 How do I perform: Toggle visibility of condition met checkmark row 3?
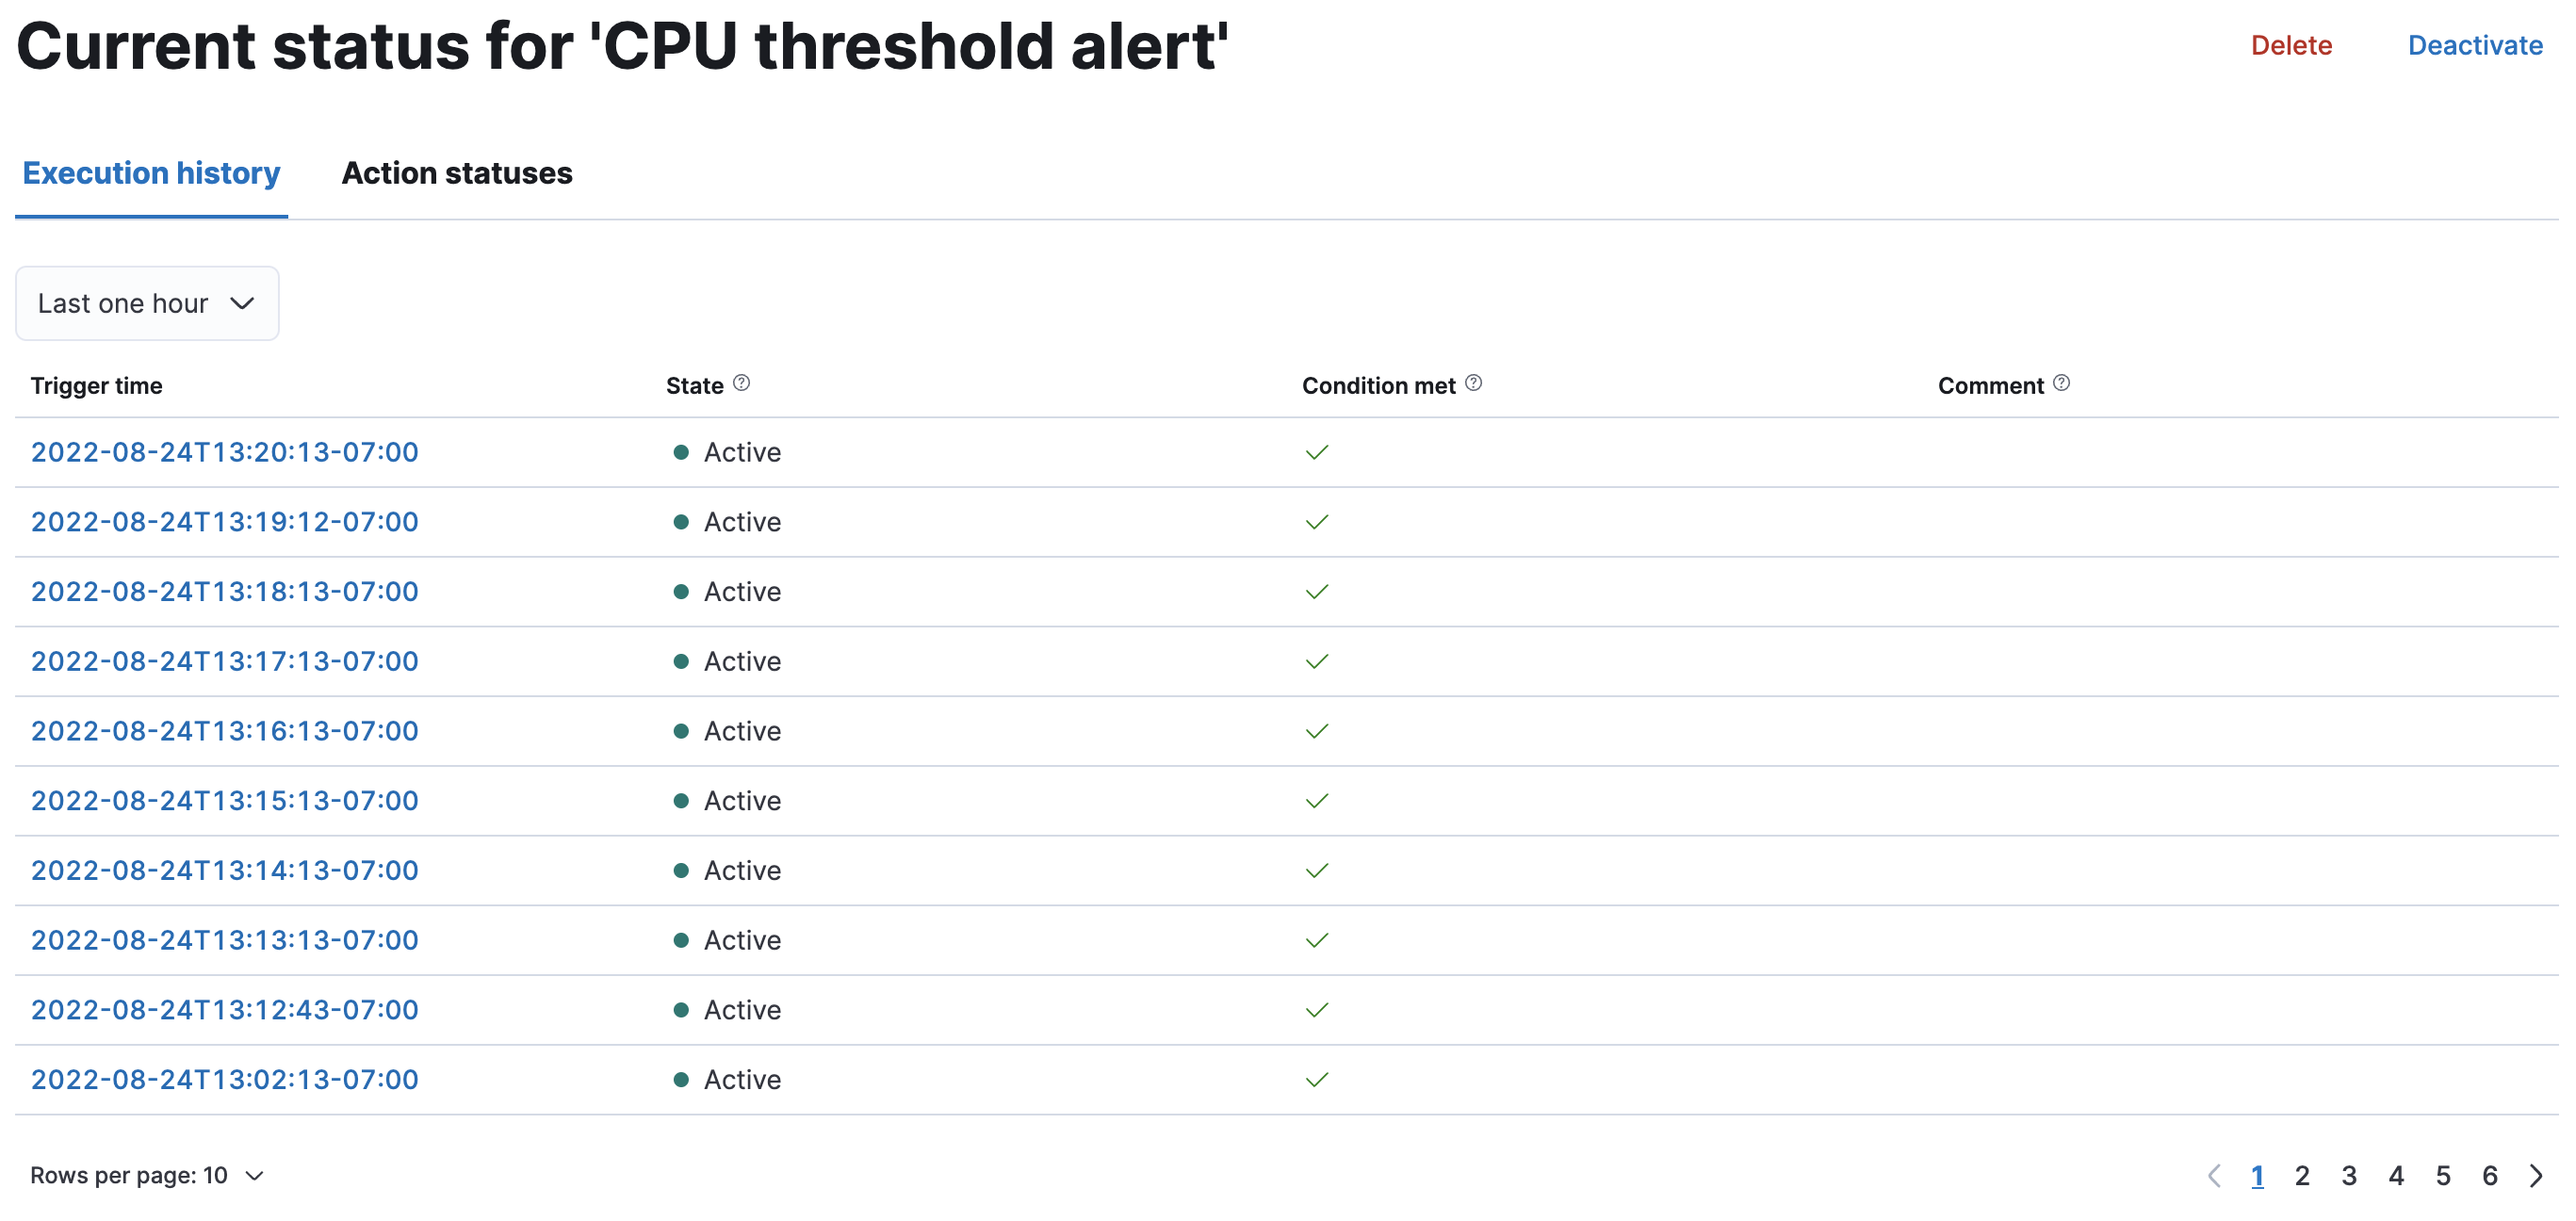point(1312,590)
